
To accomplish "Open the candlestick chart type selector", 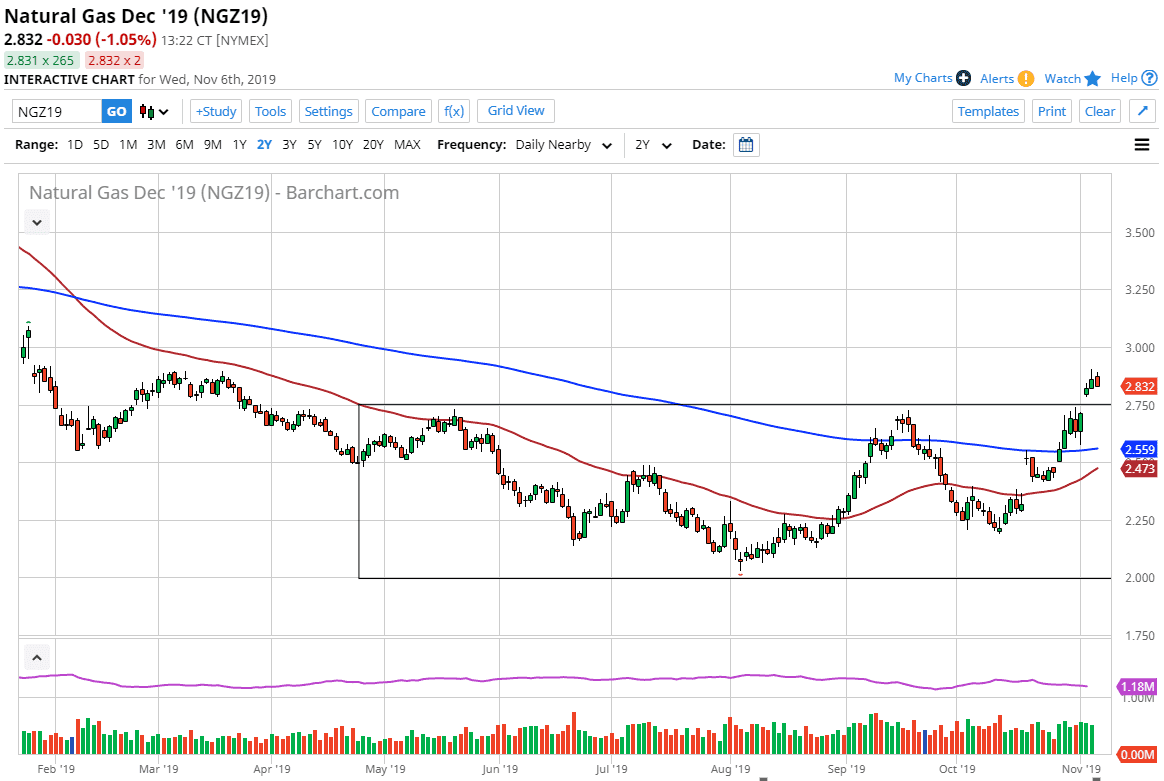I will (154, 112).
